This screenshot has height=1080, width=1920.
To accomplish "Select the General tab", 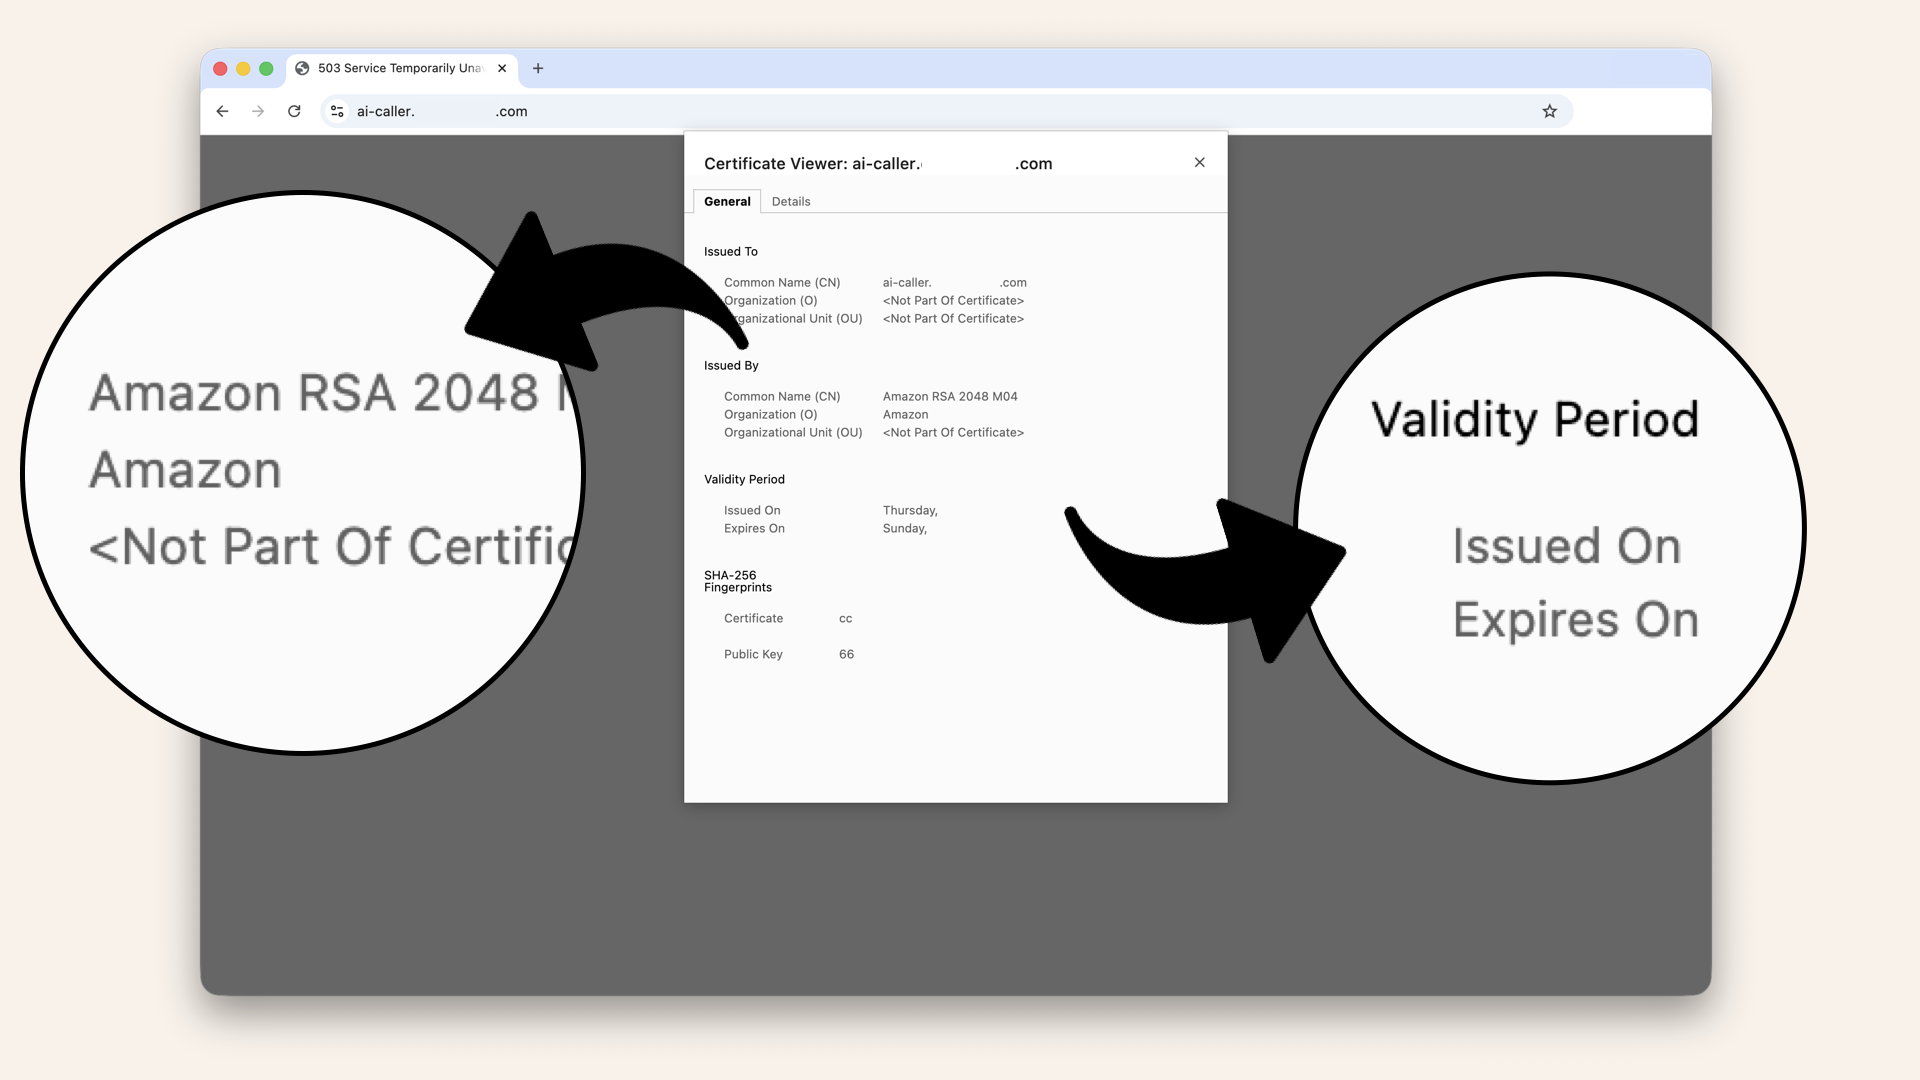I will 726,201.
